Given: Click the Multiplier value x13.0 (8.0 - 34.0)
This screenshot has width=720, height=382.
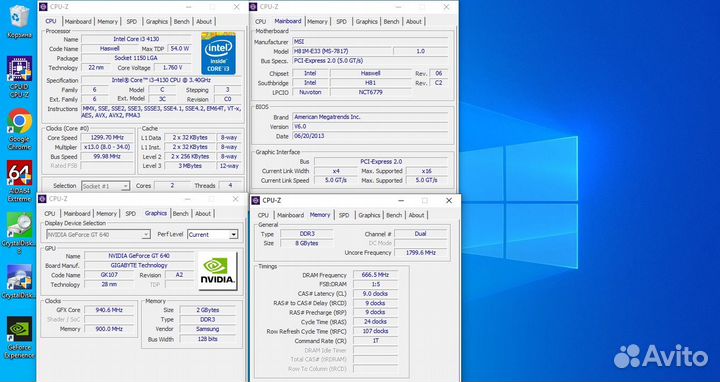Looking at the screenshot, I should tap(107, 147).
